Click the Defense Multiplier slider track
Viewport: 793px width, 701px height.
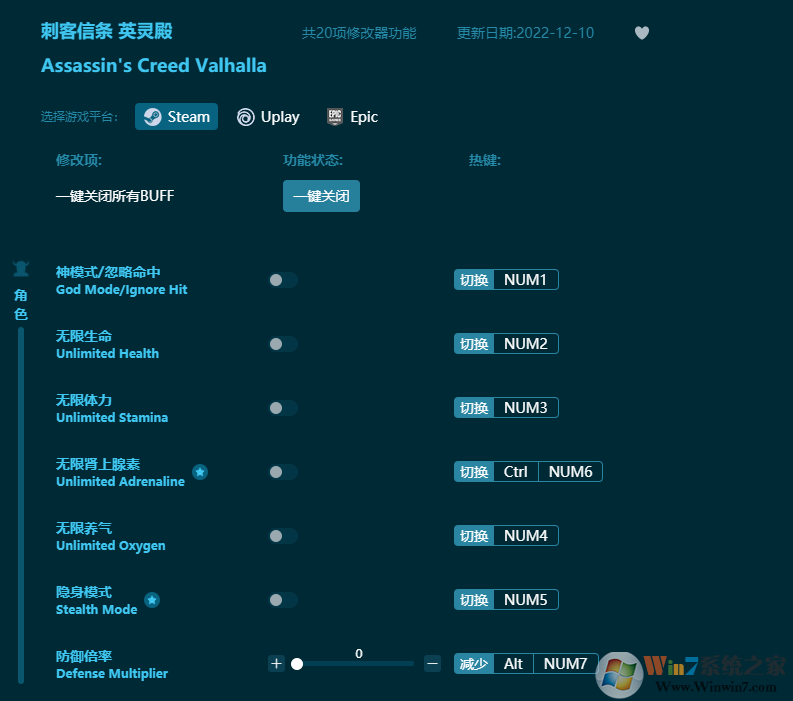pos(354,664)
